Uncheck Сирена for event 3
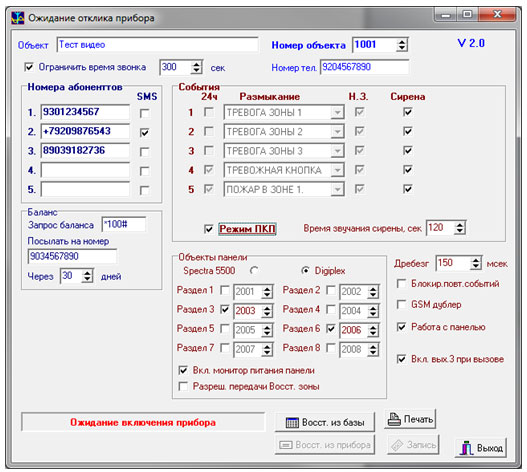The image size is (527, 472). (407, 150)
